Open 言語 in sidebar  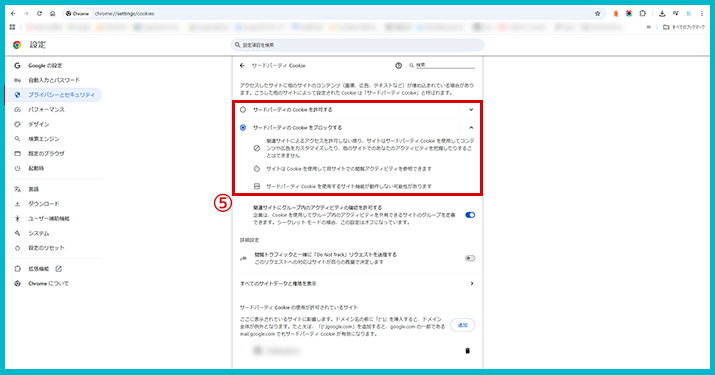point(33,189)
